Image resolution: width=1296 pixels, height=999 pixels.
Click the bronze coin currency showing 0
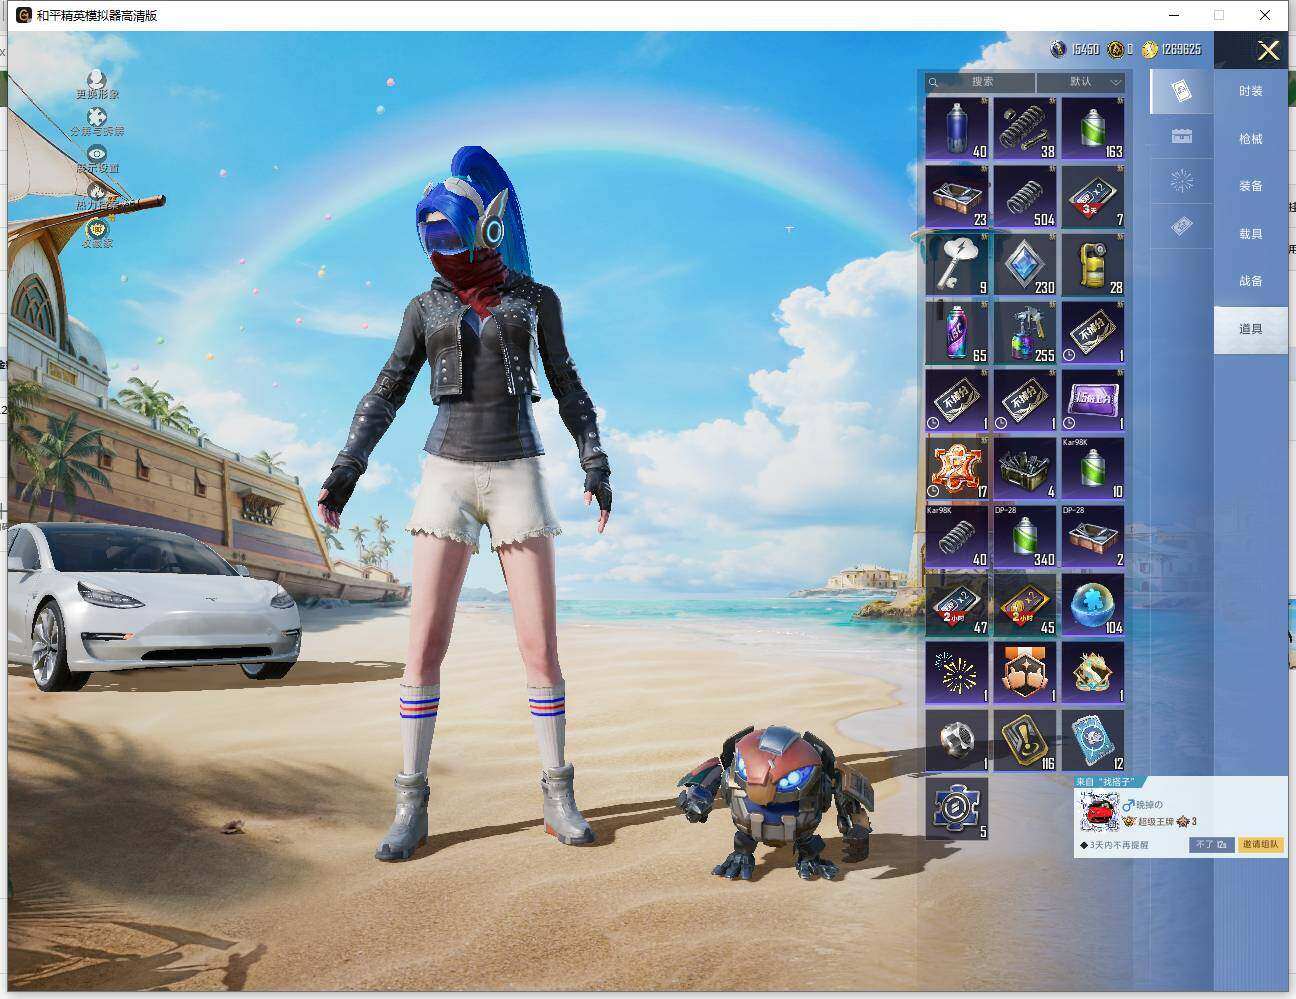coord(1120,49)
